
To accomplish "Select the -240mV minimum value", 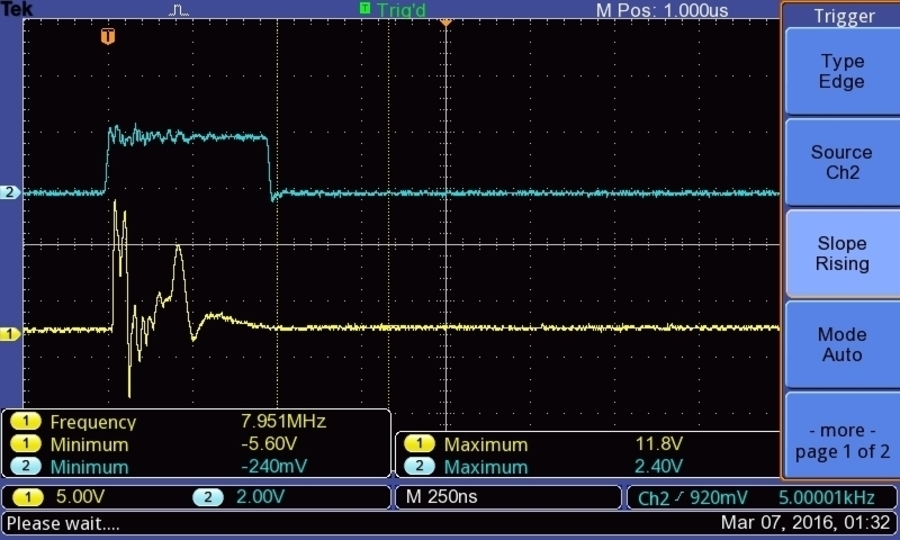I will 274,466.
